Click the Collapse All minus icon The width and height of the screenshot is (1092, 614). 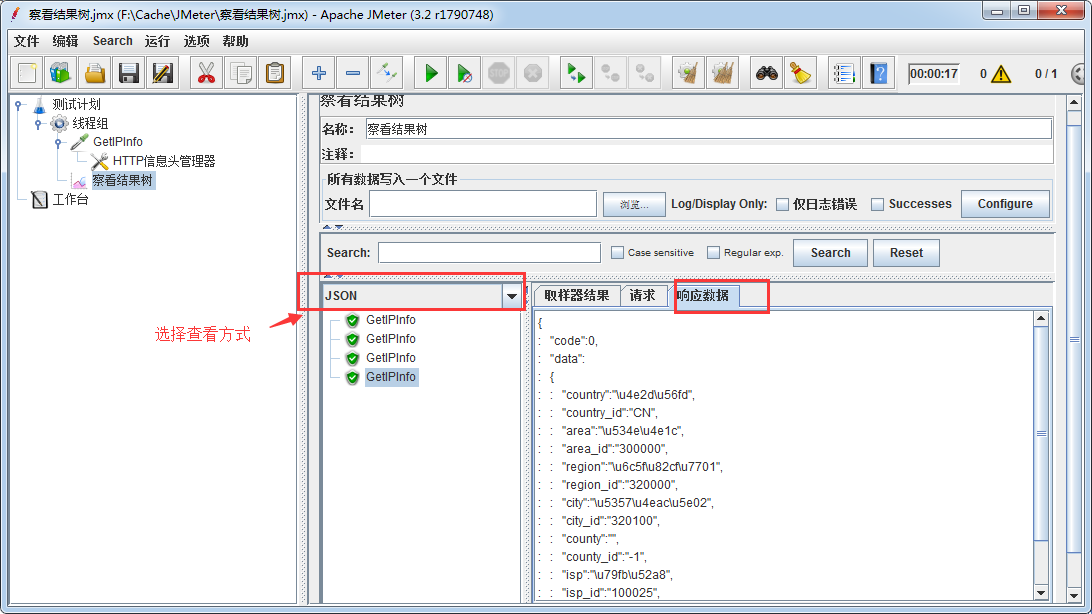pos(353,73)
